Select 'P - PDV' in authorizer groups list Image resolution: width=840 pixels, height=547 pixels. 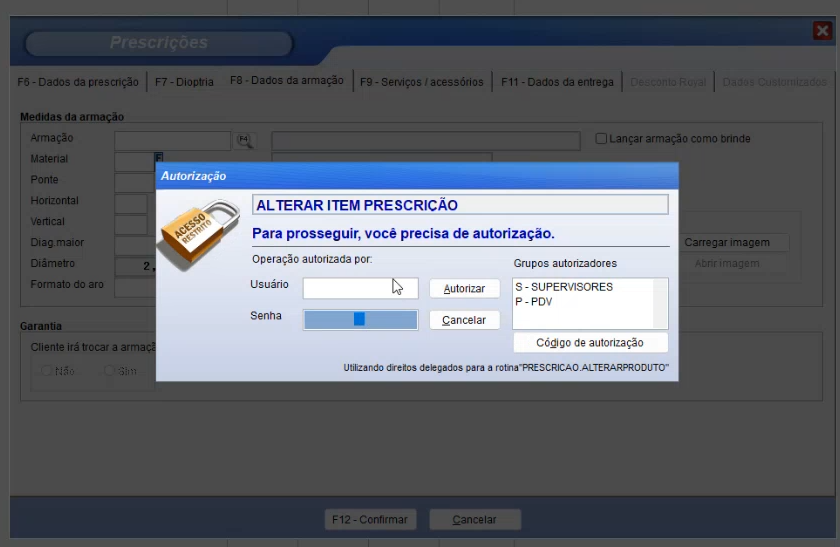(x=534, y=301)
